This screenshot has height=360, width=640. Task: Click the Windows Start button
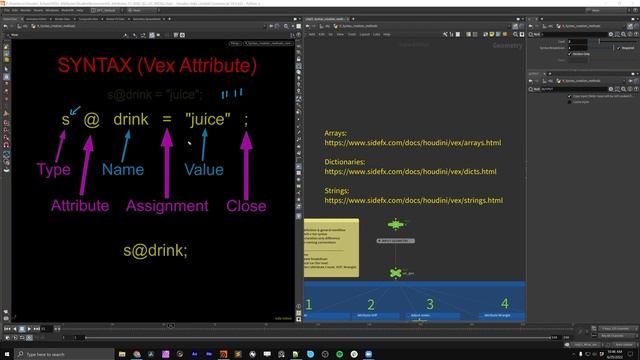7,354
